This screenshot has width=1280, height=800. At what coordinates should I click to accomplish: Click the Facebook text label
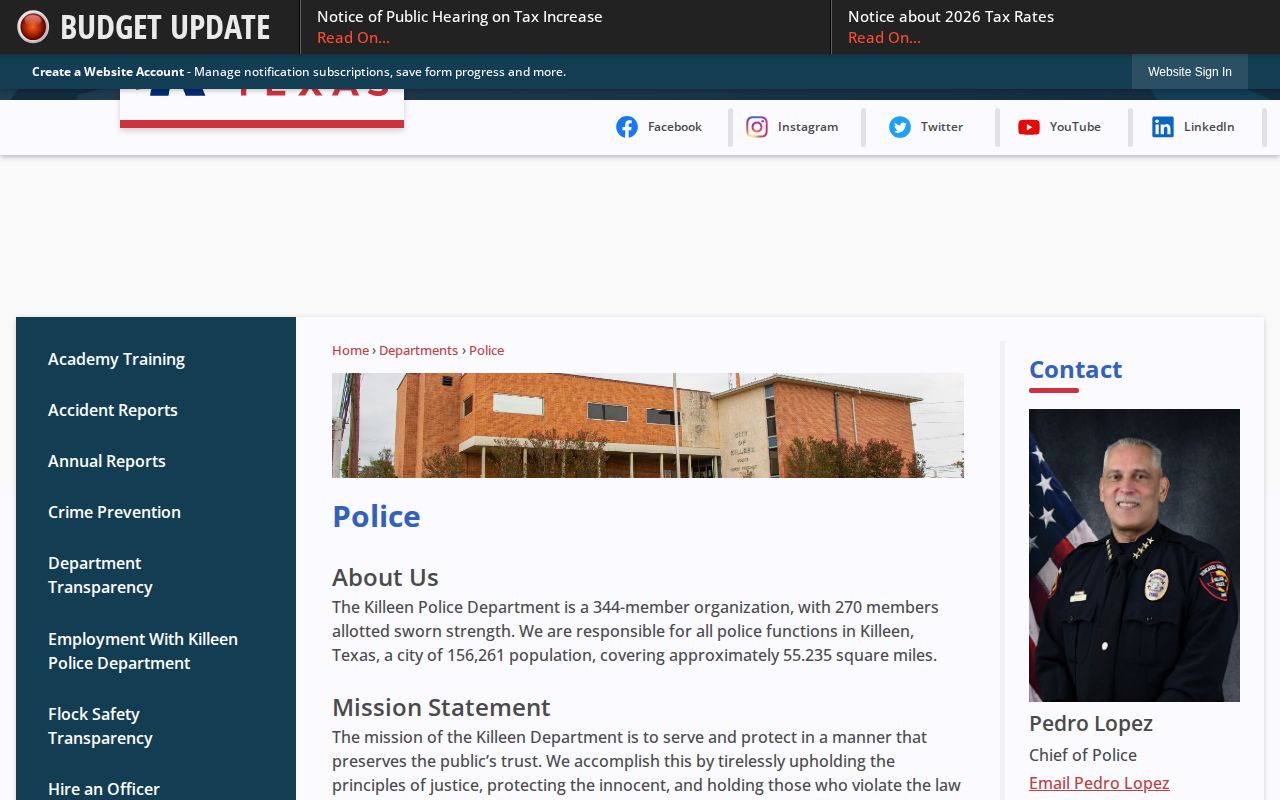coord(675,127)
